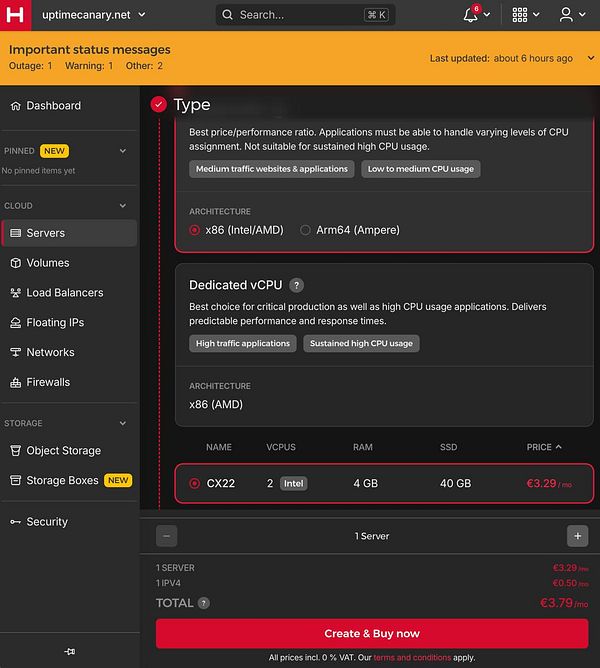
Task: Click the search magnifier icon
Action: 228,15
